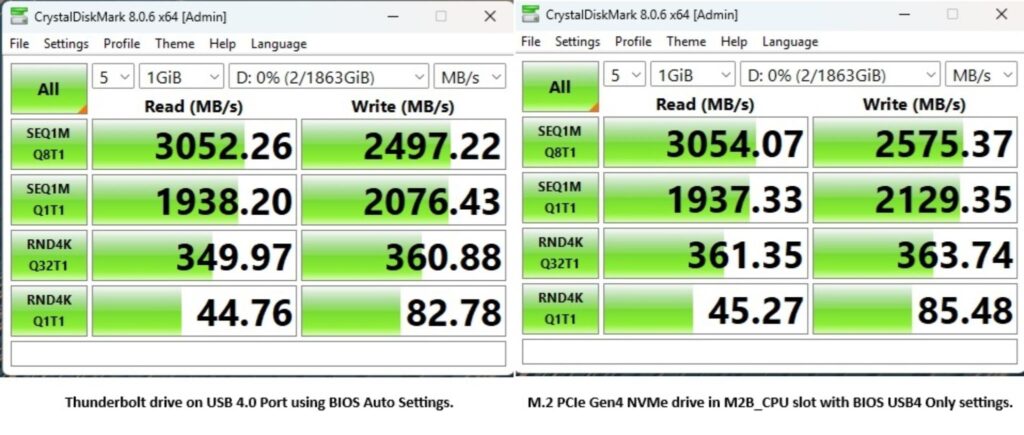
Task: Click the 2575.37 write result in right window
Action: point(915,142)
